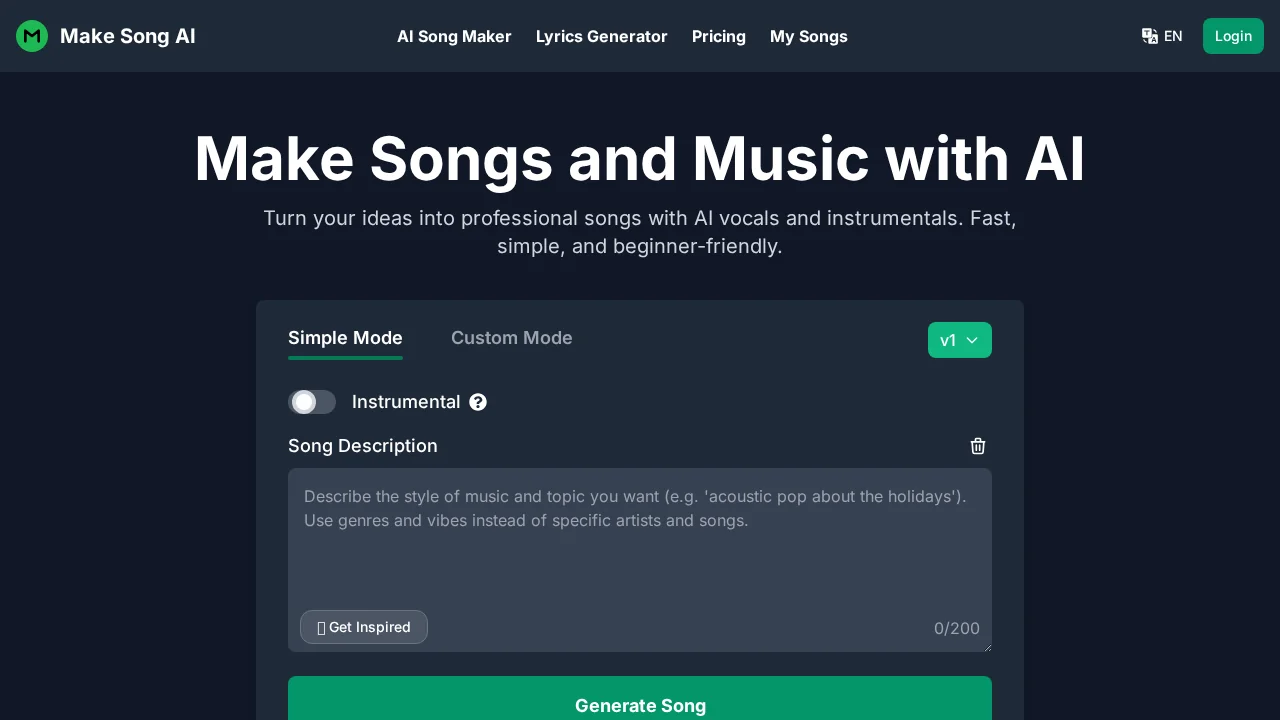Open the v1 version dropdown
The image size is (1280, 720).
coord(959,340)
